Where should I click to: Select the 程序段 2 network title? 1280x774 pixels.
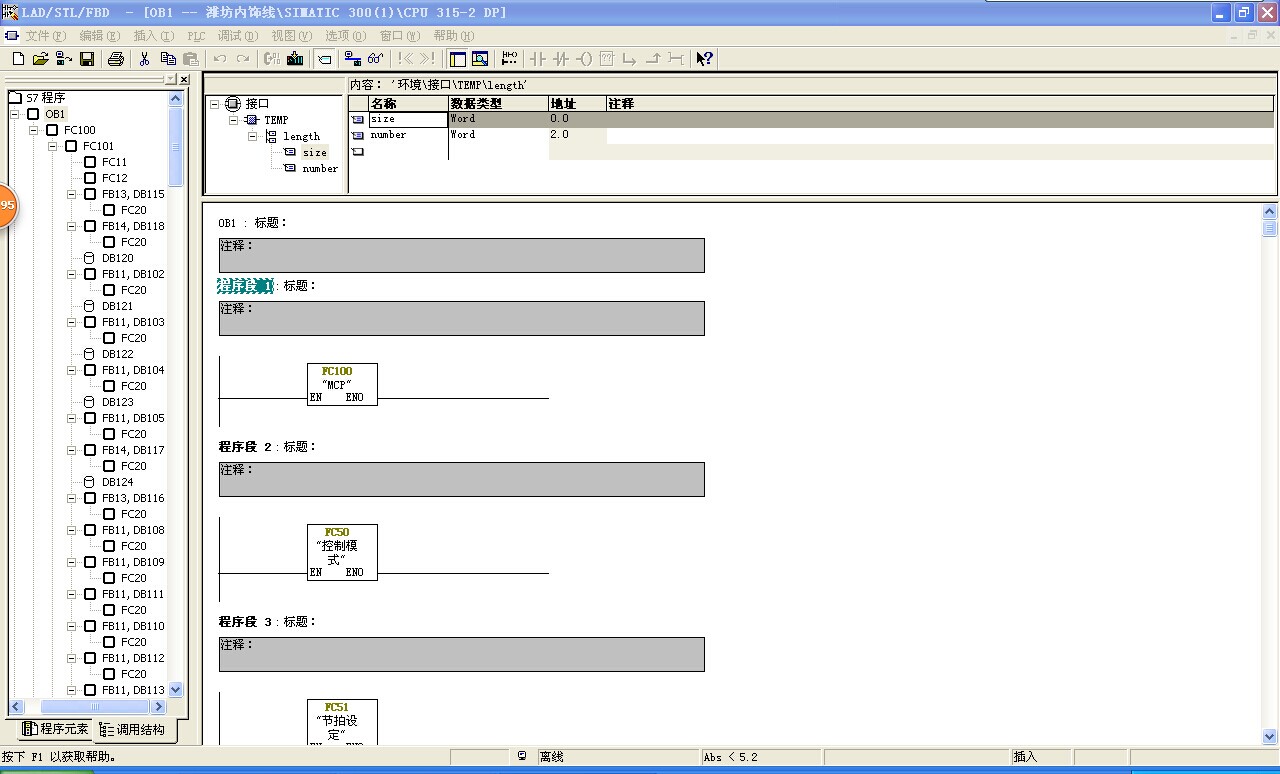[x=246, y=447]
